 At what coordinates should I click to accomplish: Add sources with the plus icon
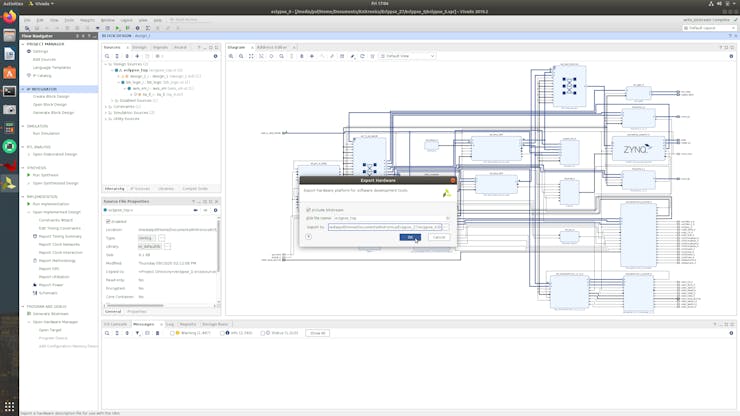tap(137, 56)
